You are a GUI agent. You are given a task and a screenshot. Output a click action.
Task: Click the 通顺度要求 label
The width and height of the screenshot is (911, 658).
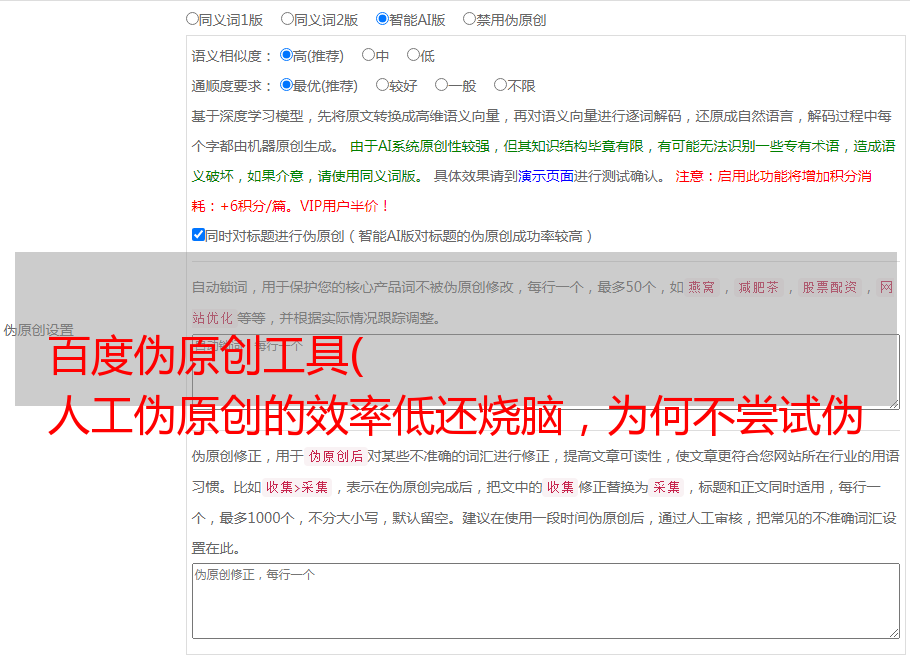(x=232, y=86)
